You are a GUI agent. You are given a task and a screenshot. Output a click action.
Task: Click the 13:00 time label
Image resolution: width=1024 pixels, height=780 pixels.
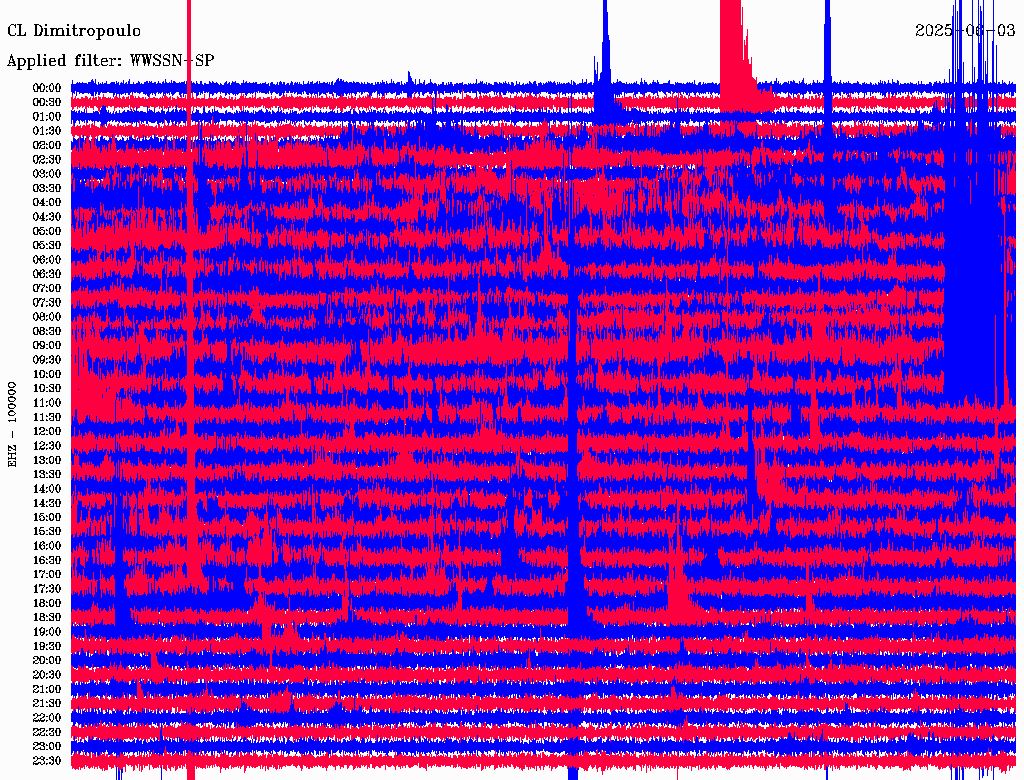(47, 461)
